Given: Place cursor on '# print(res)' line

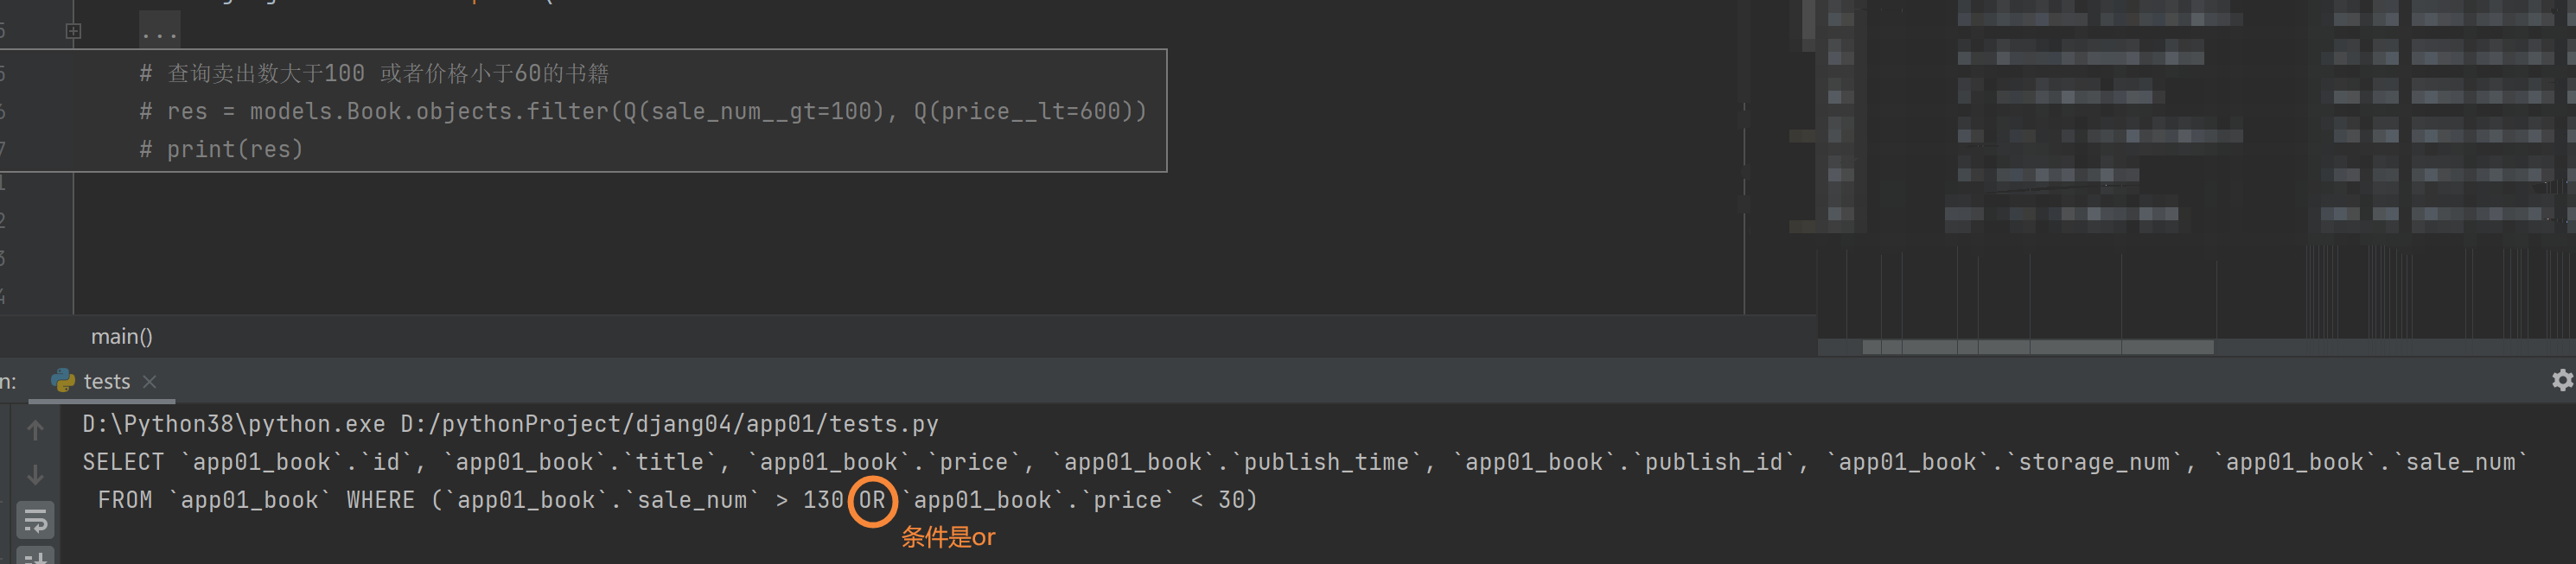Looking at the screenshot, I should 221,149.
